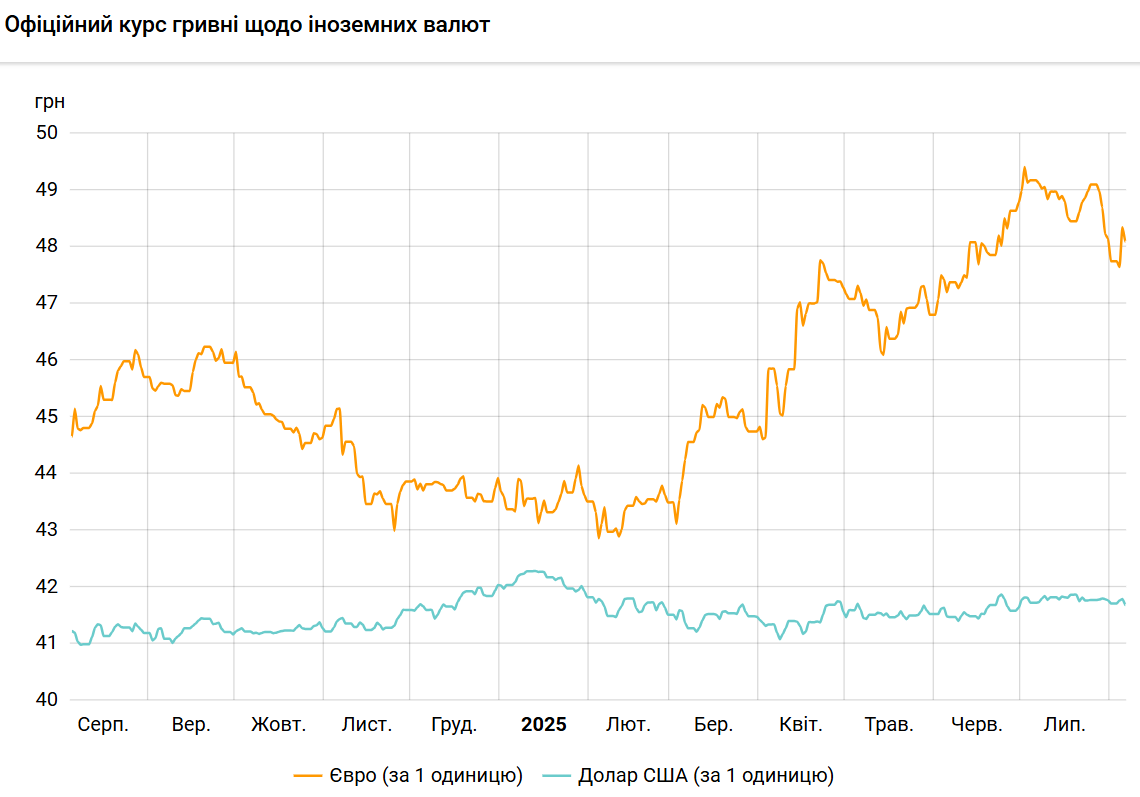This screenshot has width=1140, height=797.
Task: Select the Вер. month label
Action: [x=191, y=725]
